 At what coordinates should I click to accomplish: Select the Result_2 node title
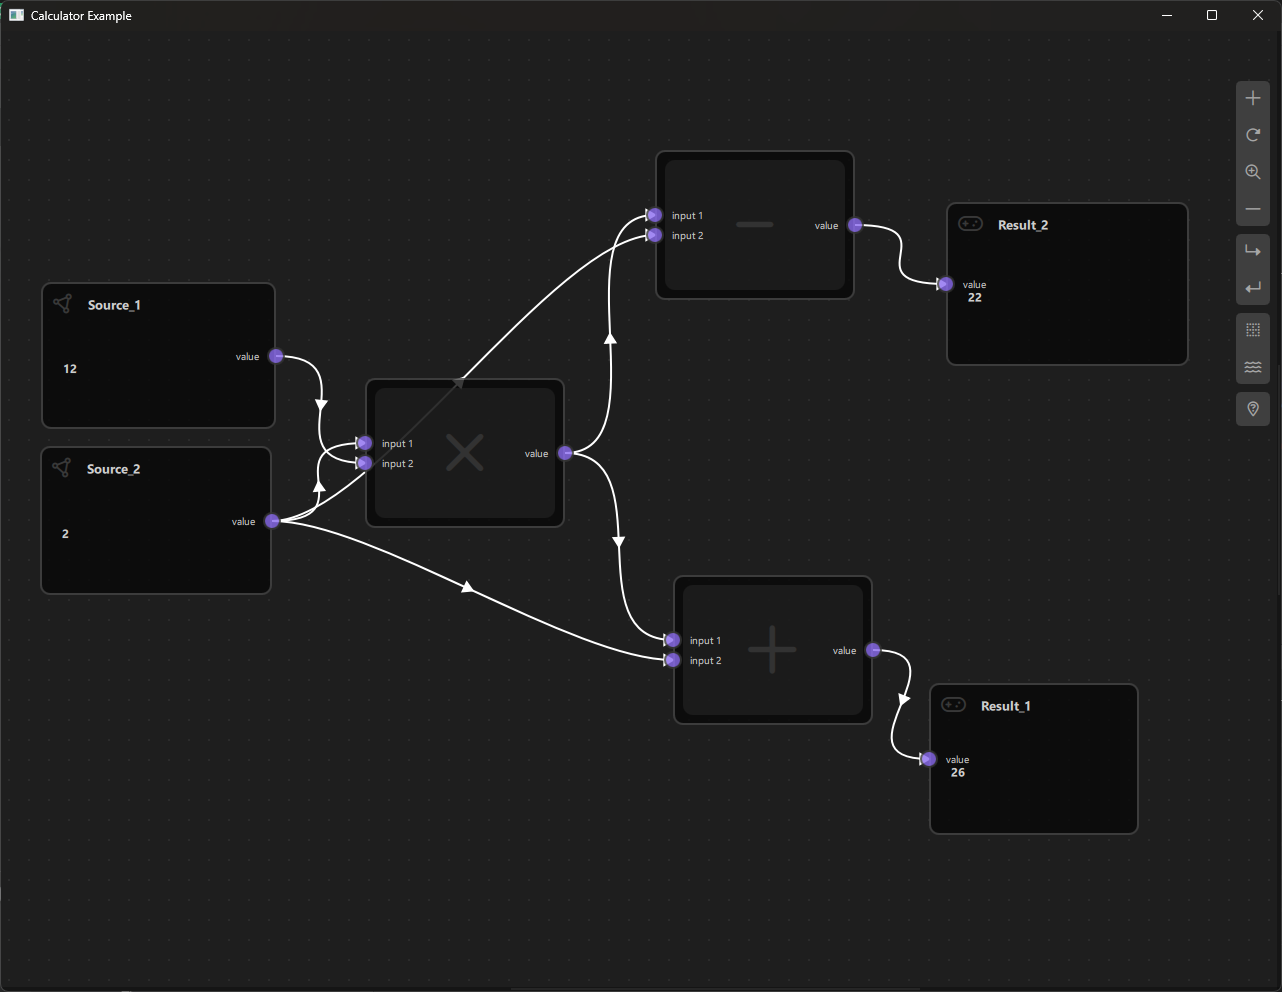(x=1022, y=225)
